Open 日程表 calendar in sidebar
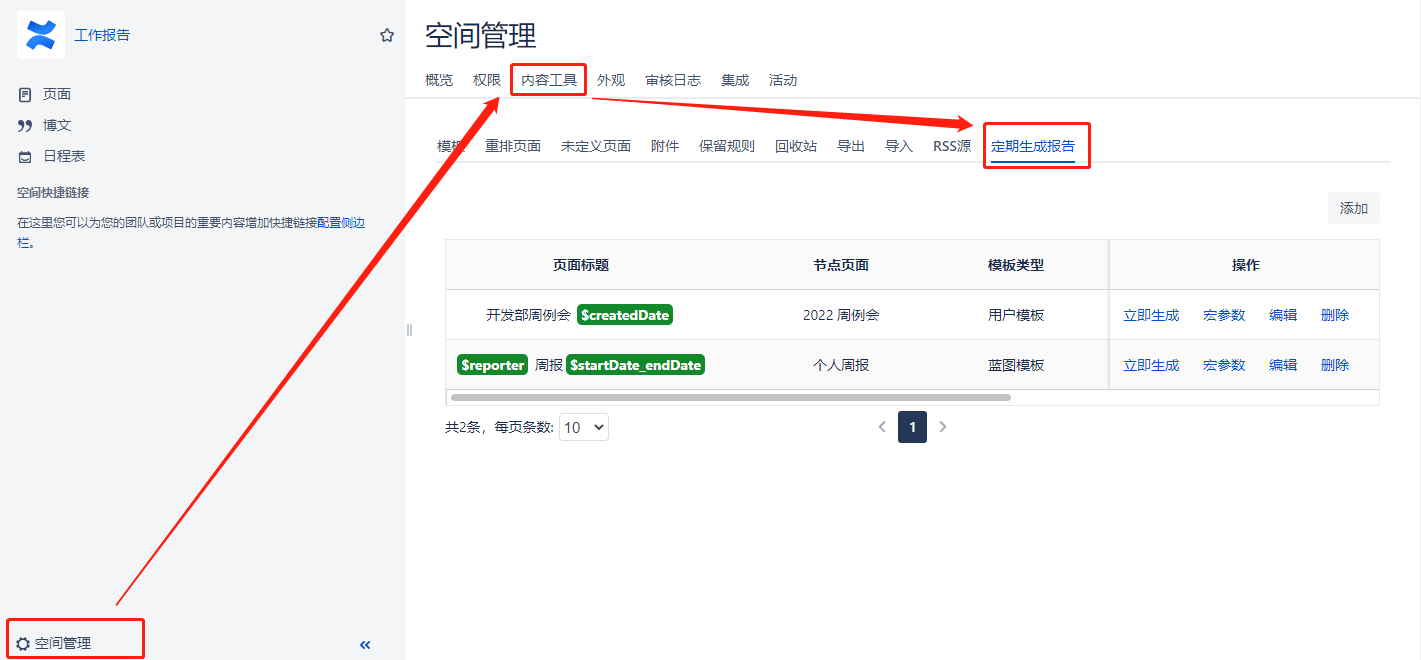 click(63, 156)
